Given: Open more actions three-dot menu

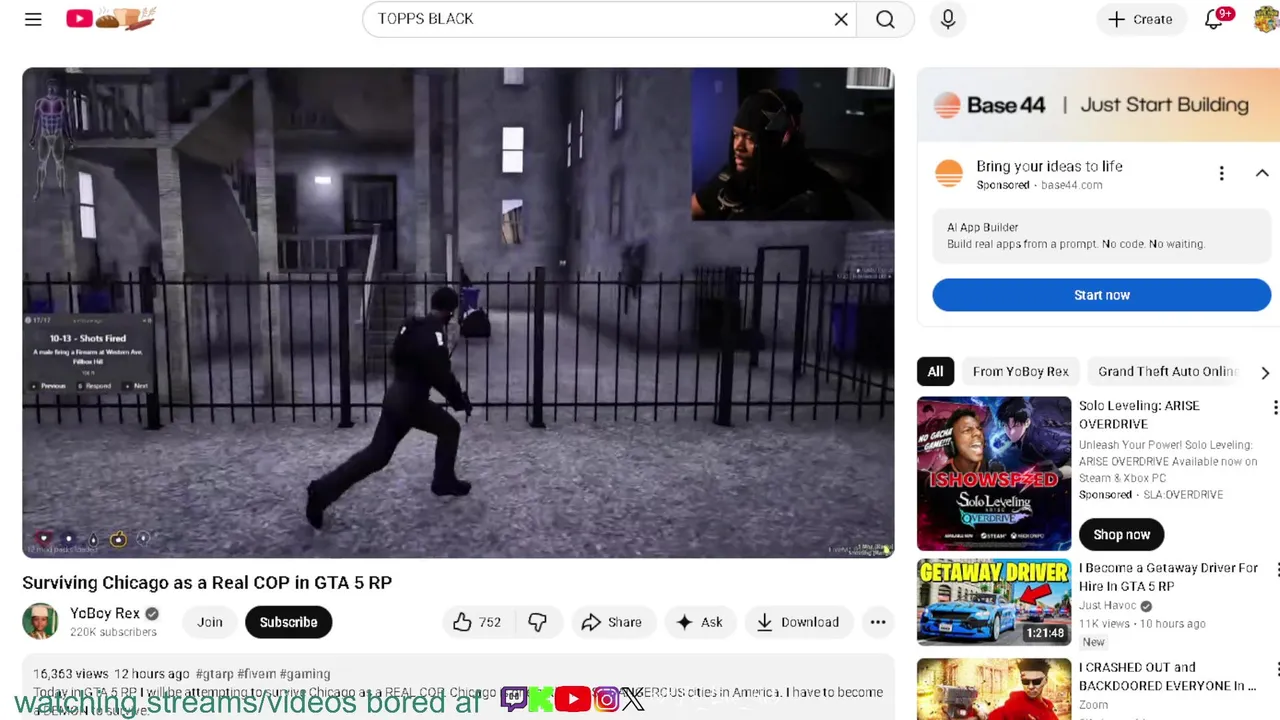Looking at the screenshot, I should tap(877, 622).
